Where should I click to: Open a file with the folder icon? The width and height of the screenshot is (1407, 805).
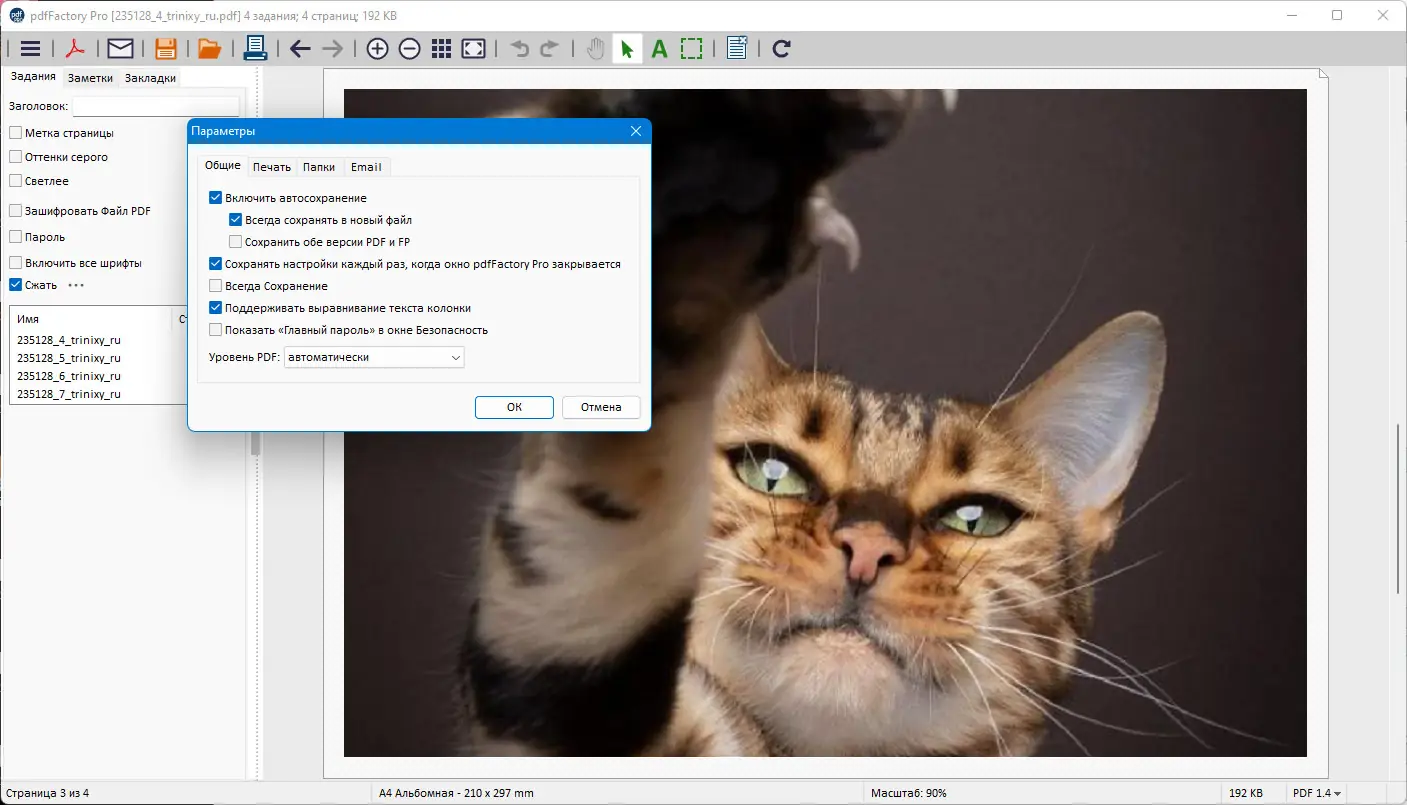(209, 48)
